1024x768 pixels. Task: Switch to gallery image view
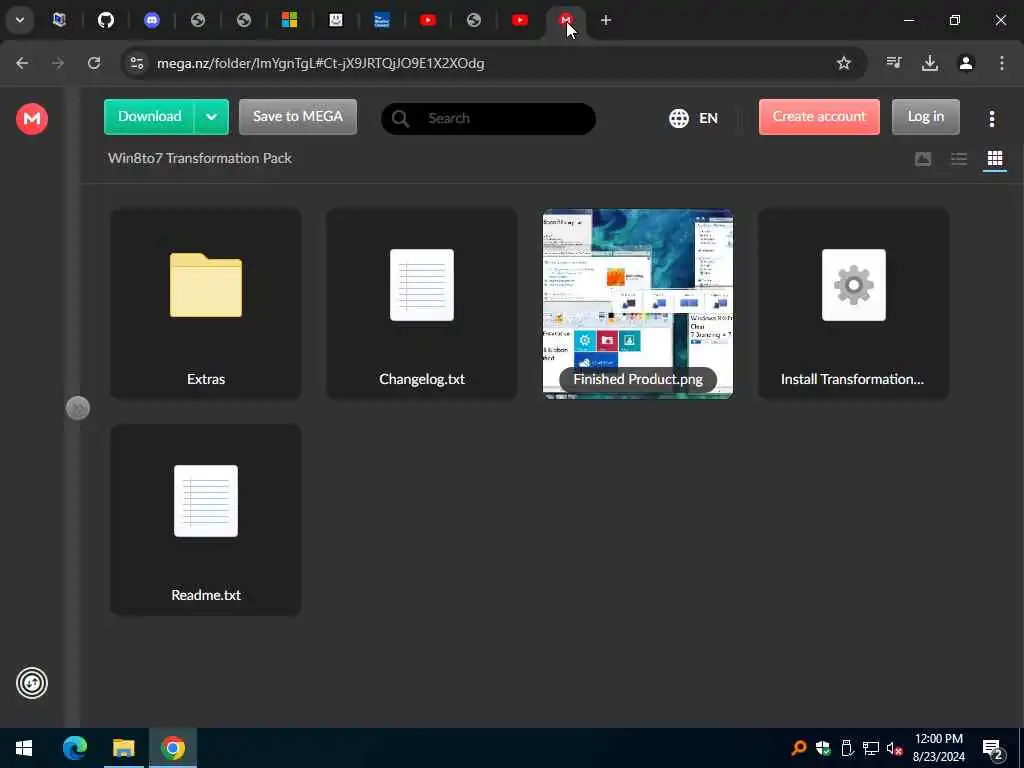923,159
